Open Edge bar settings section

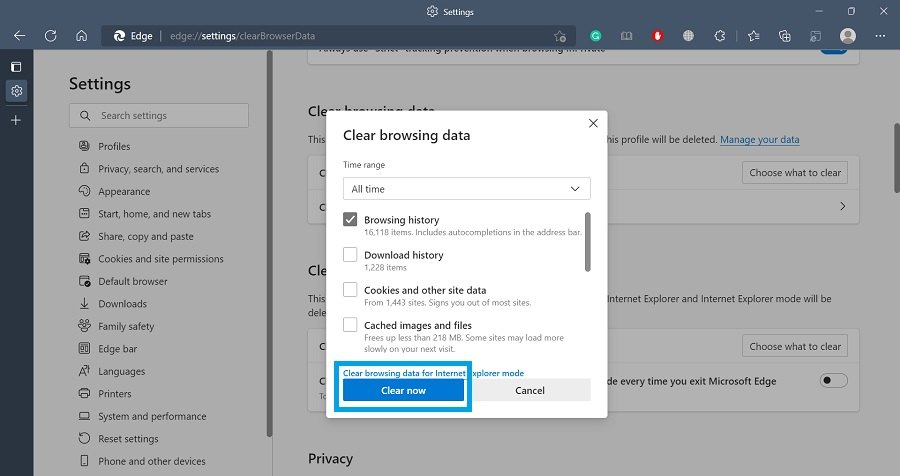[x=118, y=349]
